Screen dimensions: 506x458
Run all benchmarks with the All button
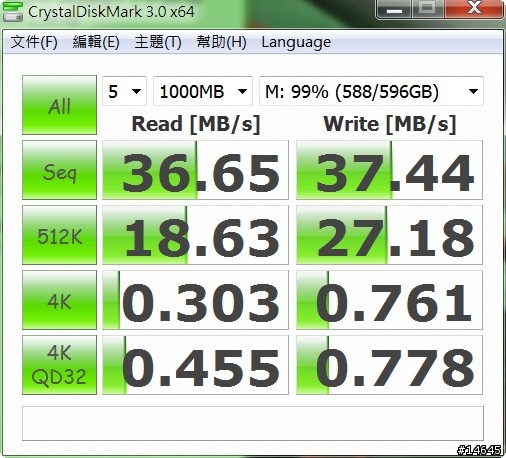pyautogui.click(x=59, y=105)
